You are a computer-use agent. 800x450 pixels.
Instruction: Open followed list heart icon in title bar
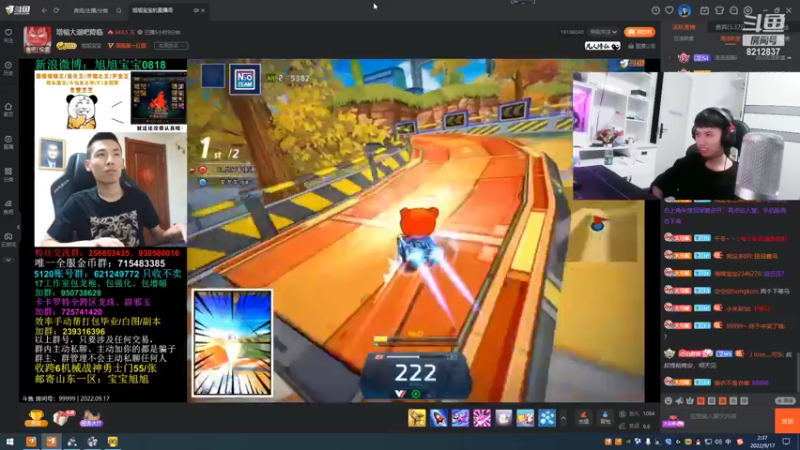[669, 10]
